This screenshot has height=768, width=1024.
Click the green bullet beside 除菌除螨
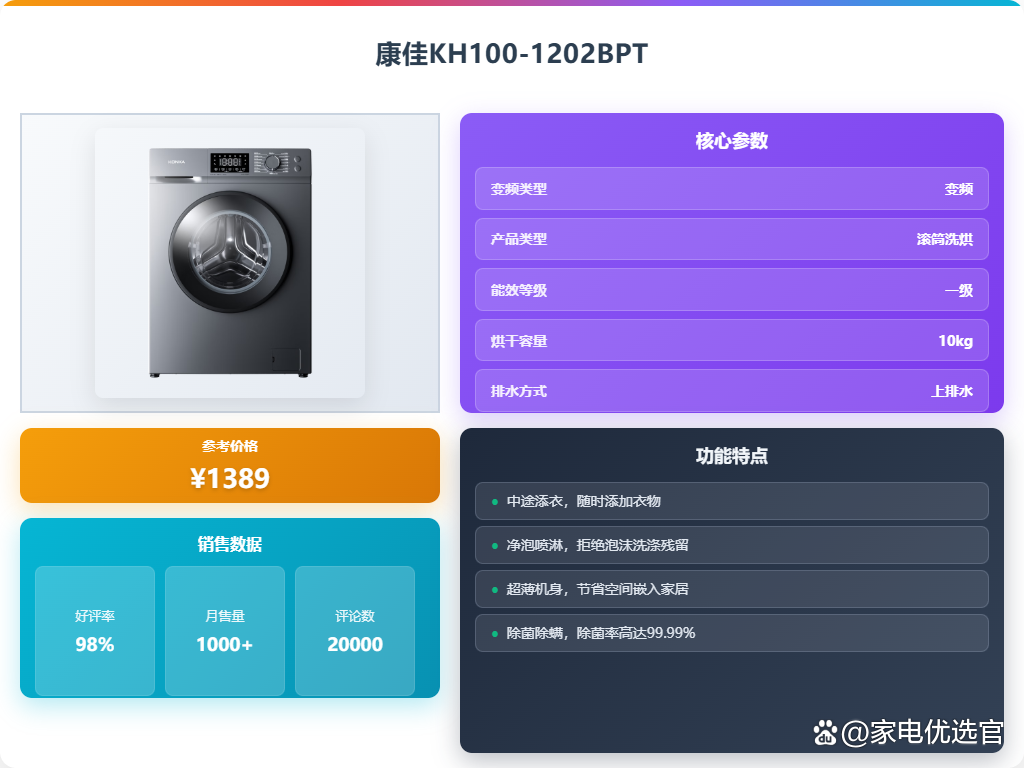[494, 633]
